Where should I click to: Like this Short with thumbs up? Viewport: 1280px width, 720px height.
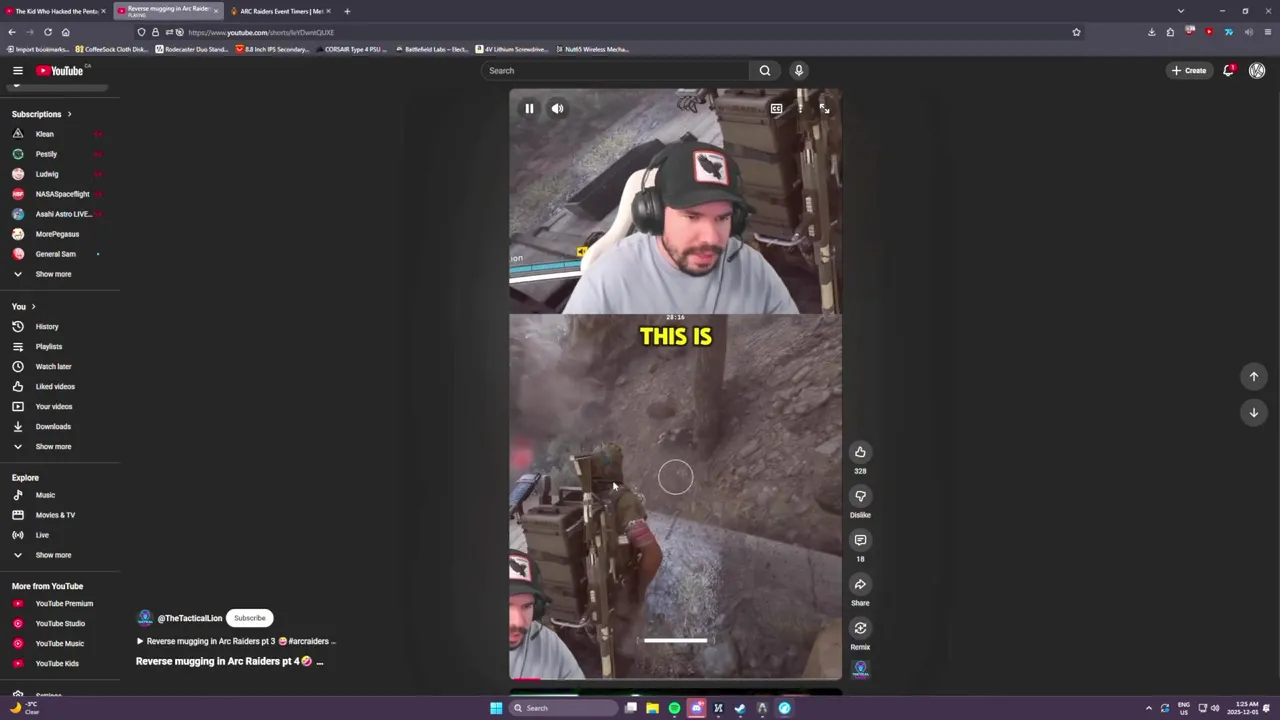860,452
